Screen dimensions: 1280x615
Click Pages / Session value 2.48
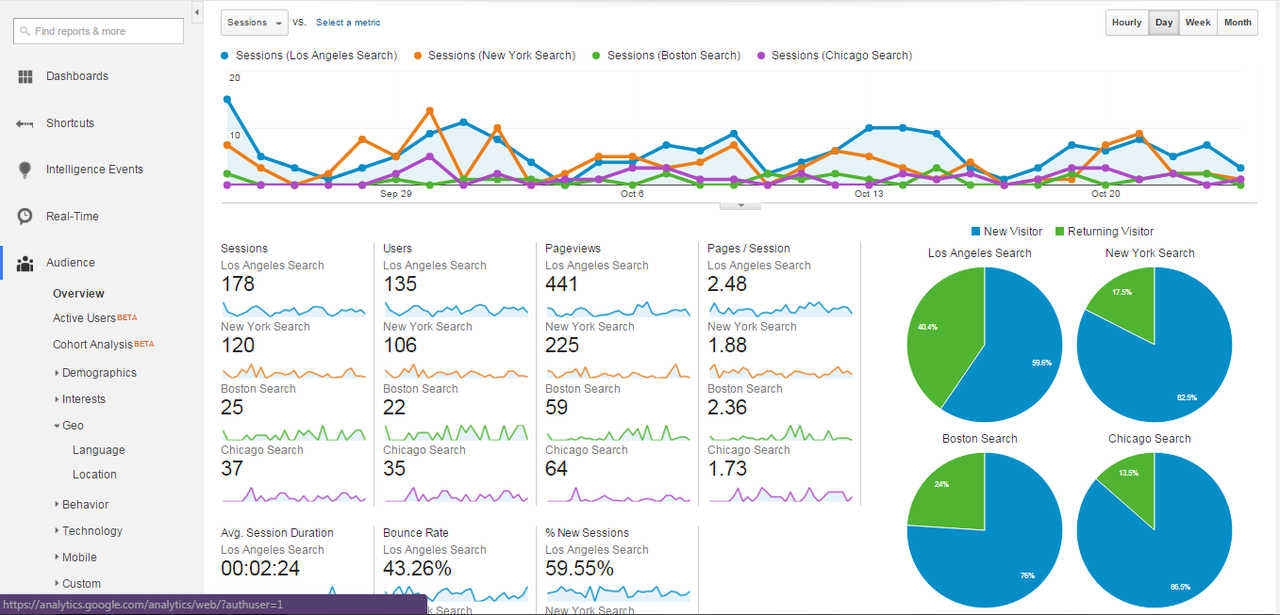click(727, 284)
